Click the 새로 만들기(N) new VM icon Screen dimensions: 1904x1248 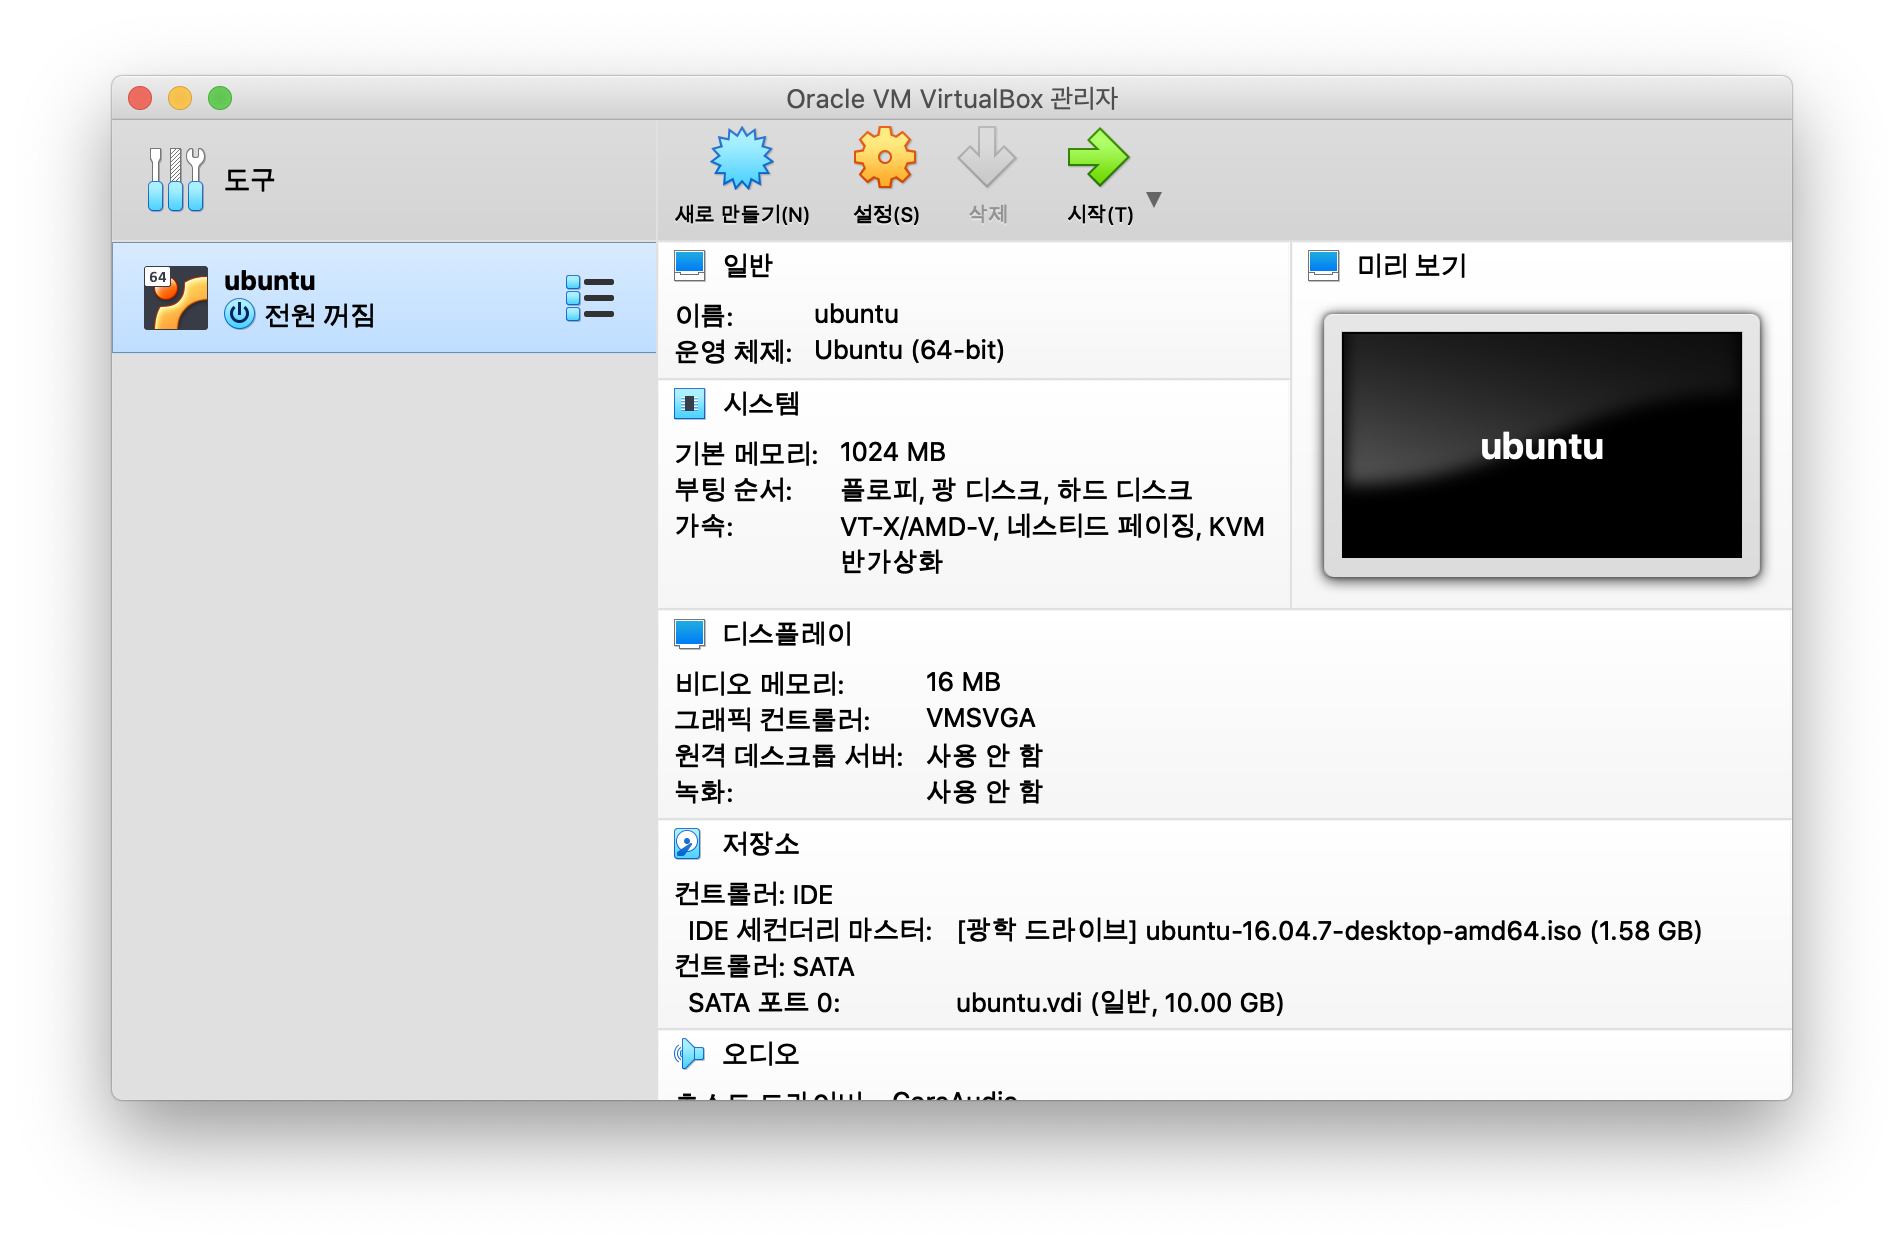pyautogui.click(x=742, y=158)
